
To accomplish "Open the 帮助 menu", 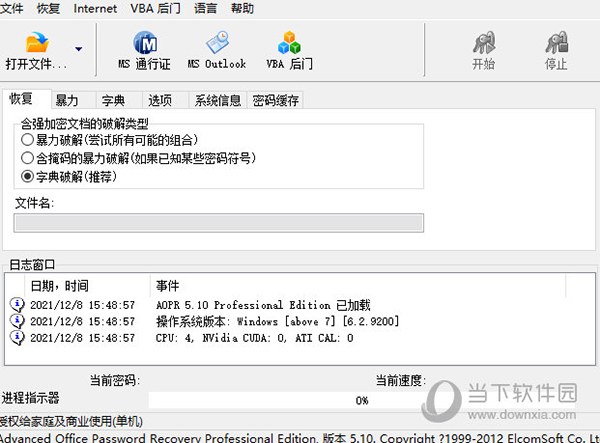I will coord(242,8).
